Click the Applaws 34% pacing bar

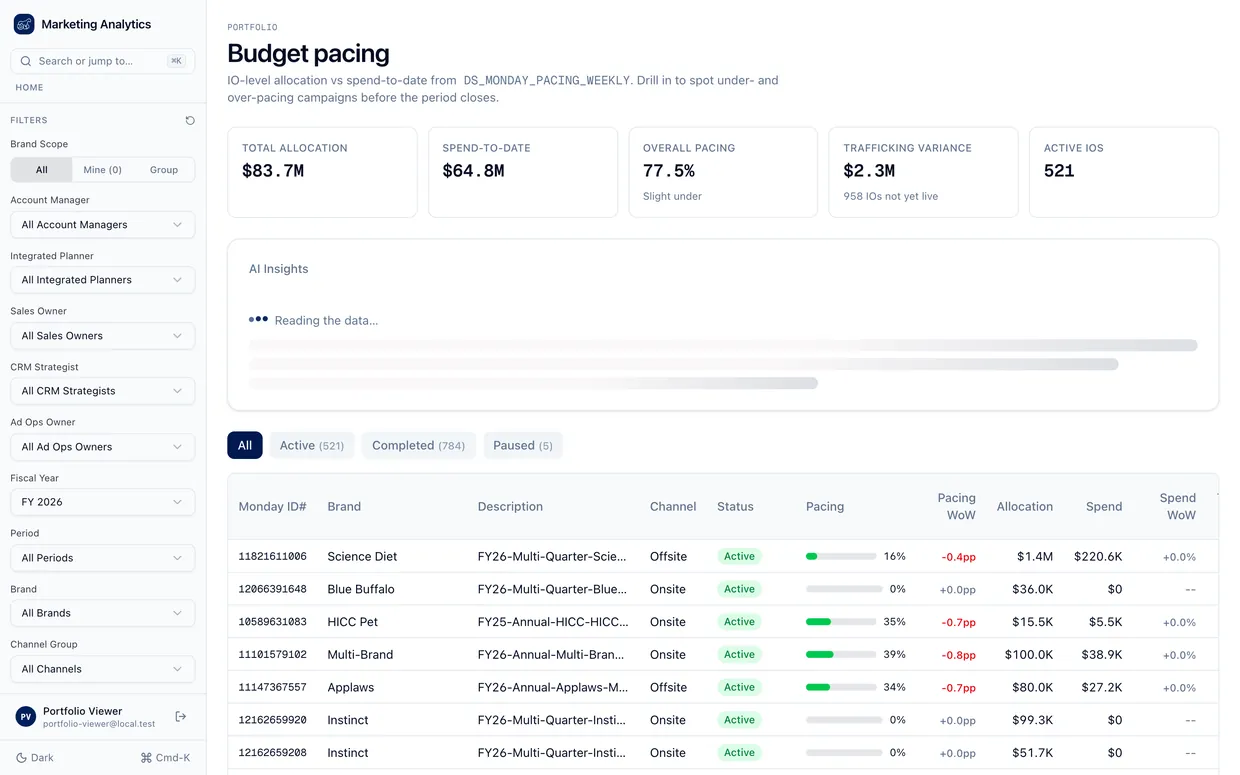point(841,687)
